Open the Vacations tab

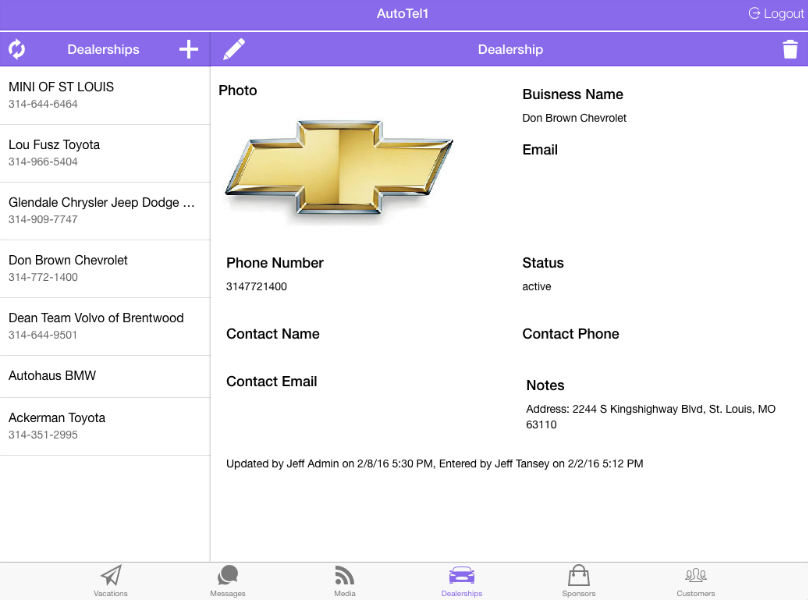(x=111, y=581)
